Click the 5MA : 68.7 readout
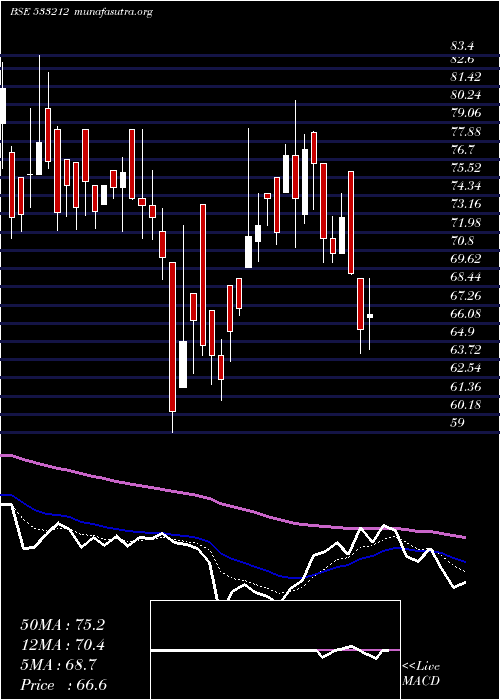The image size is (500, 700). point(58,665)
